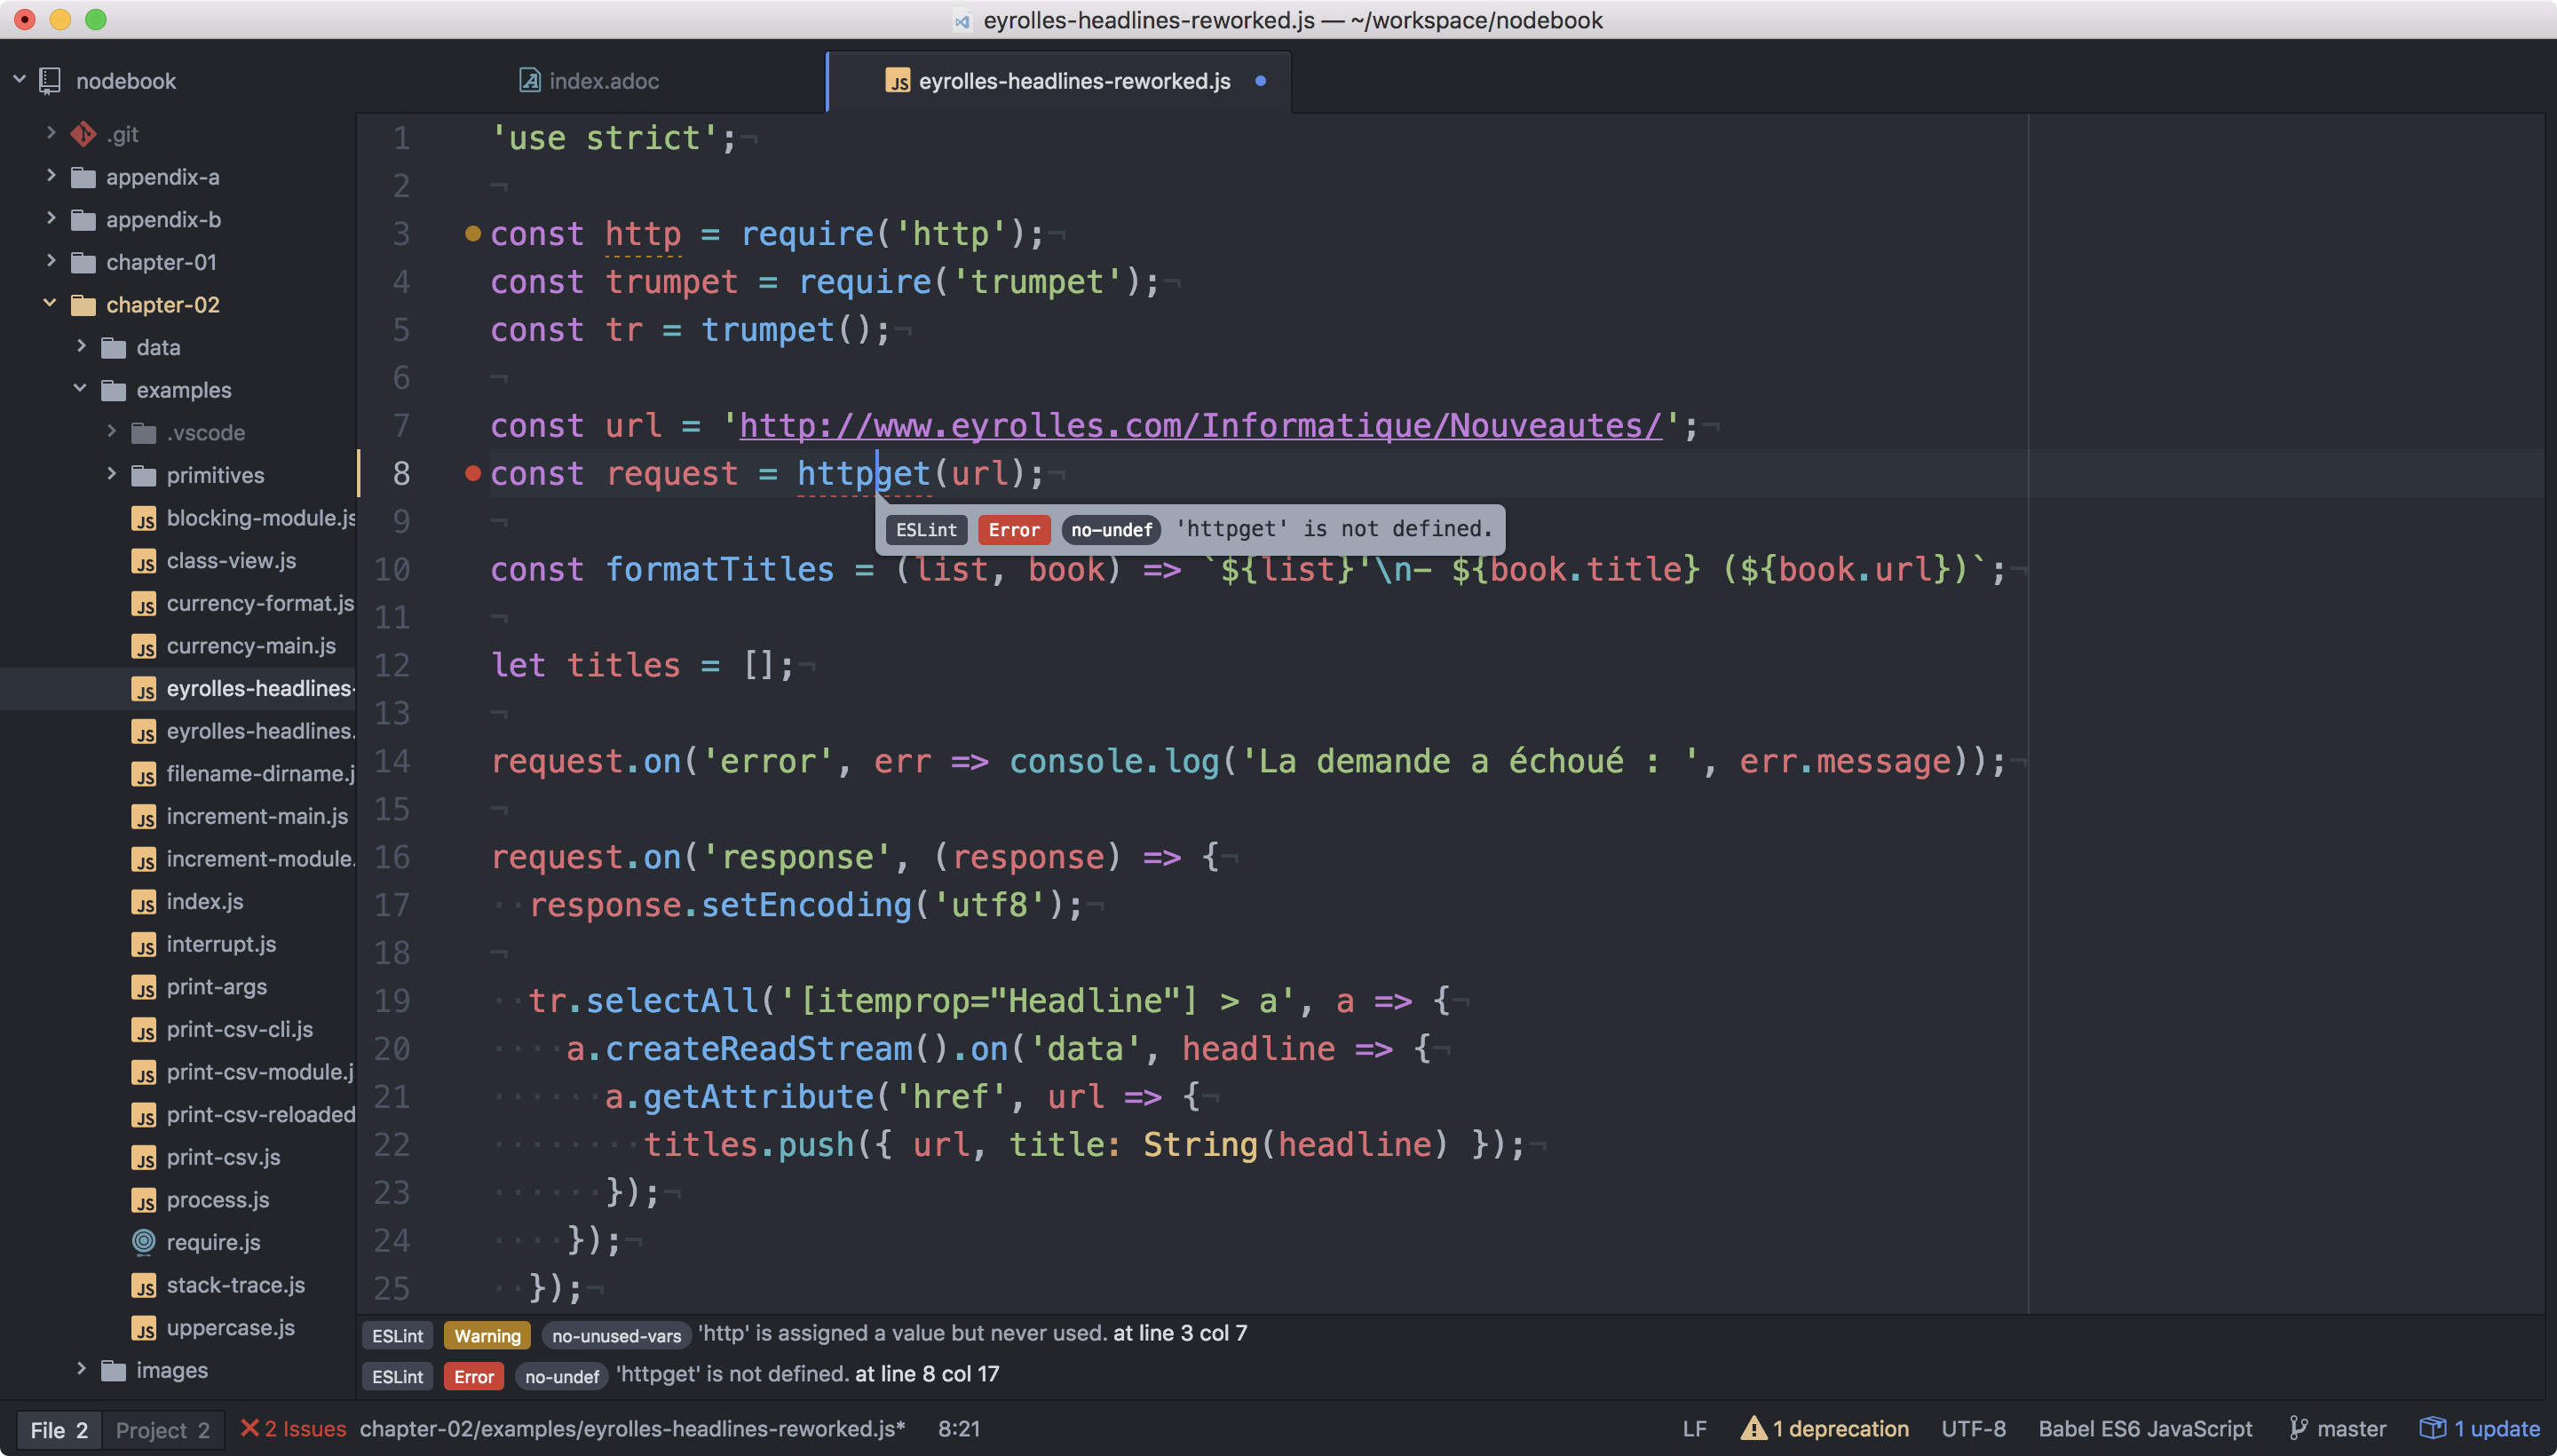Viewport: 2557px width, 1456px height.
Task: Click the orange warning dot on line 3
Action: point(473,234)
